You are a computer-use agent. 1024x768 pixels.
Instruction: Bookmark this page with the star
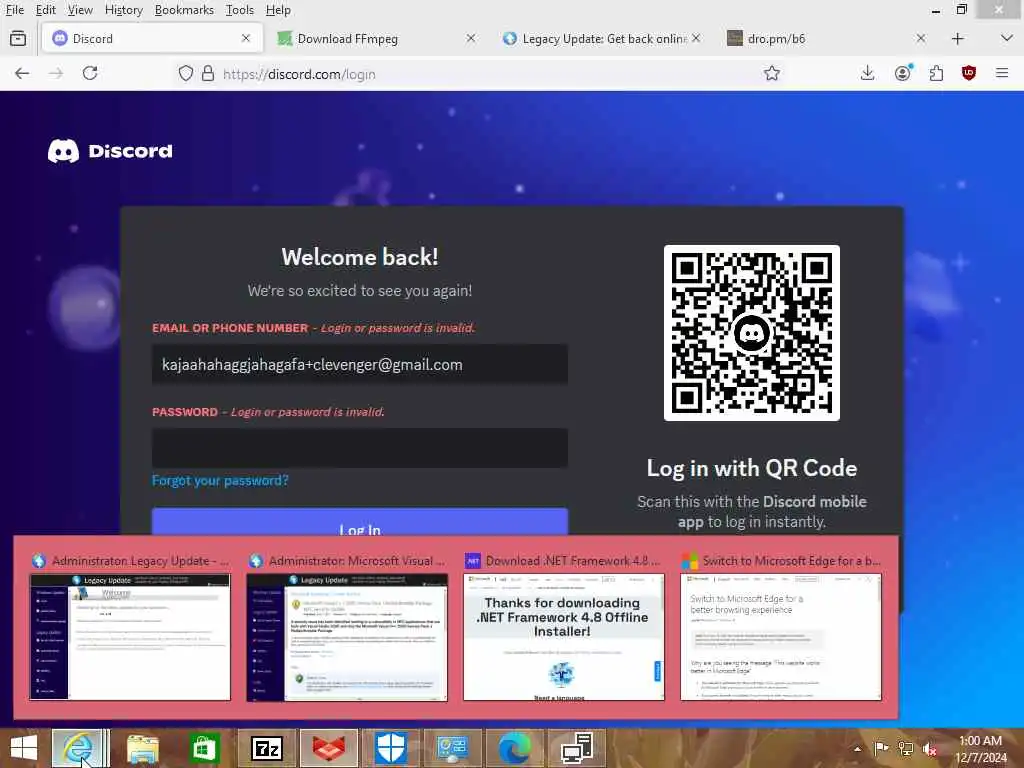(772, 73)
